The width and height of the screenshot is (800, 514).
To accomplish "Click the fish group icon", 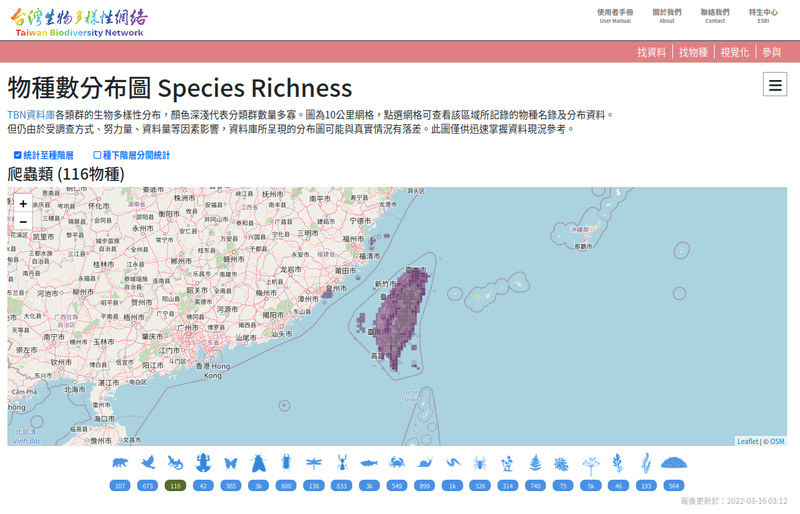I will (x=368, y=464).
